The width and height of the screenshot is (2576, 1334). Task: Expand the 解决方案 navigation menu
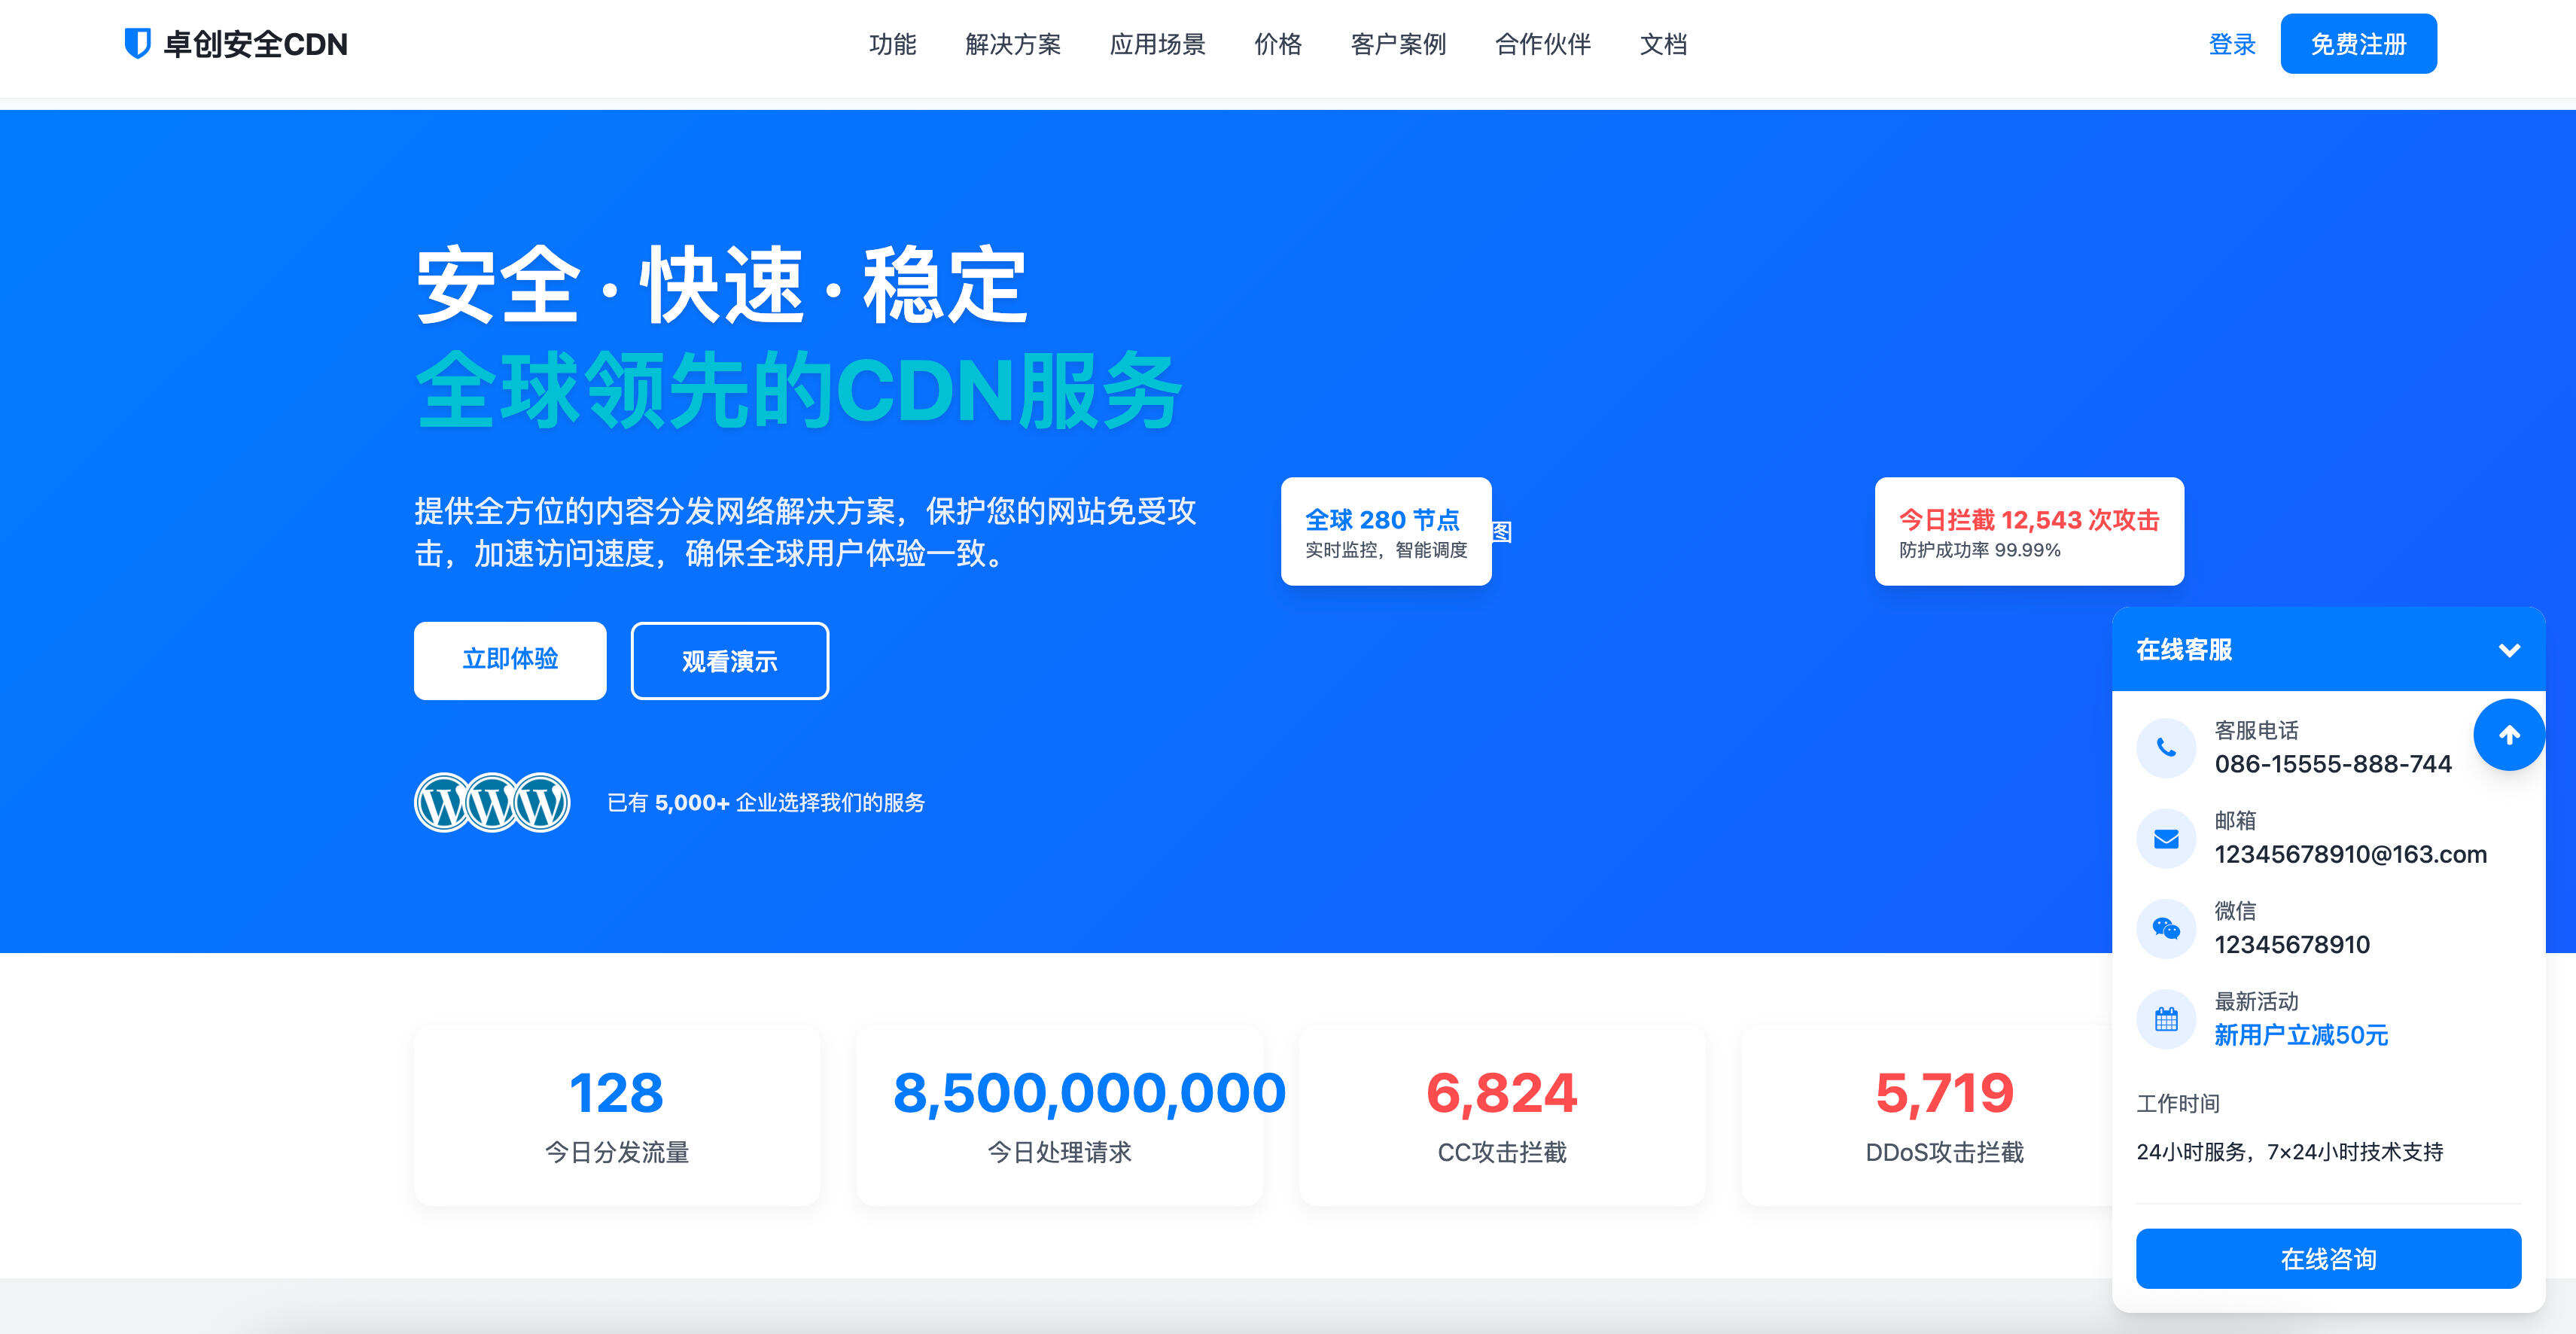point(1013,45)
